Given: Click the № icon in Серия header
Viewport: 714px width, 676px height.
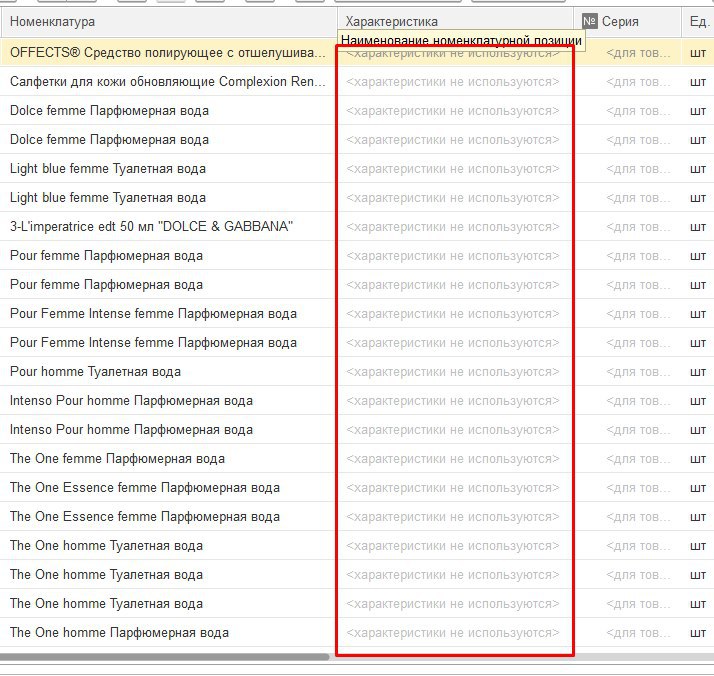Looking at the screenshot, I should [590, 21].
